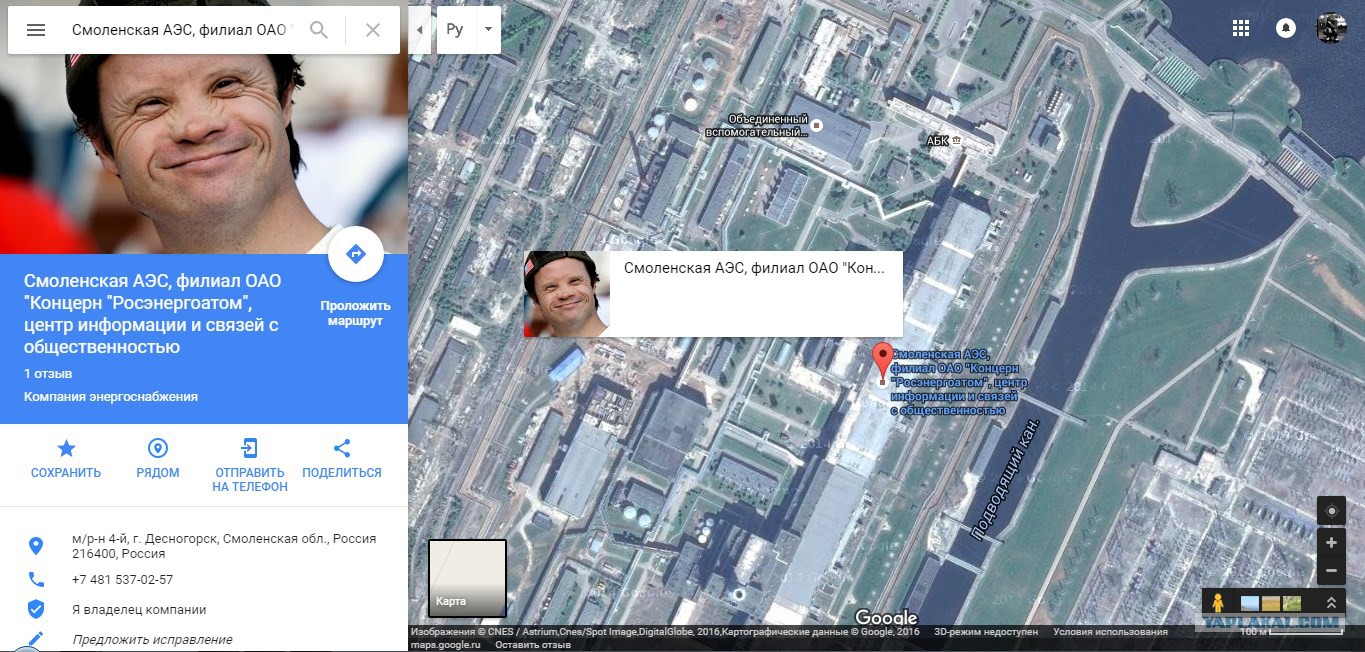This screenshot has width=1365, height=652.
Task: Search nearby with the РЯДОМ icon
Action: click(x=158, y=448)
